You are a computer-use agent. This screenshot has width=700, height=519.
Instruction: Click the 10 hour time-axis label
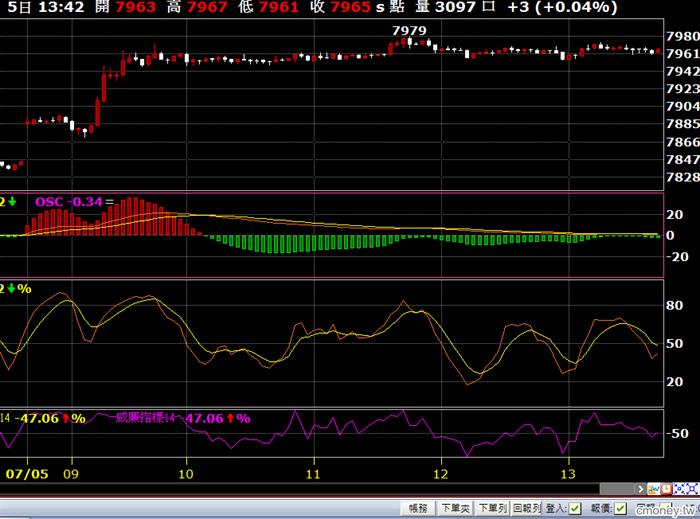(x=186, y=474)
